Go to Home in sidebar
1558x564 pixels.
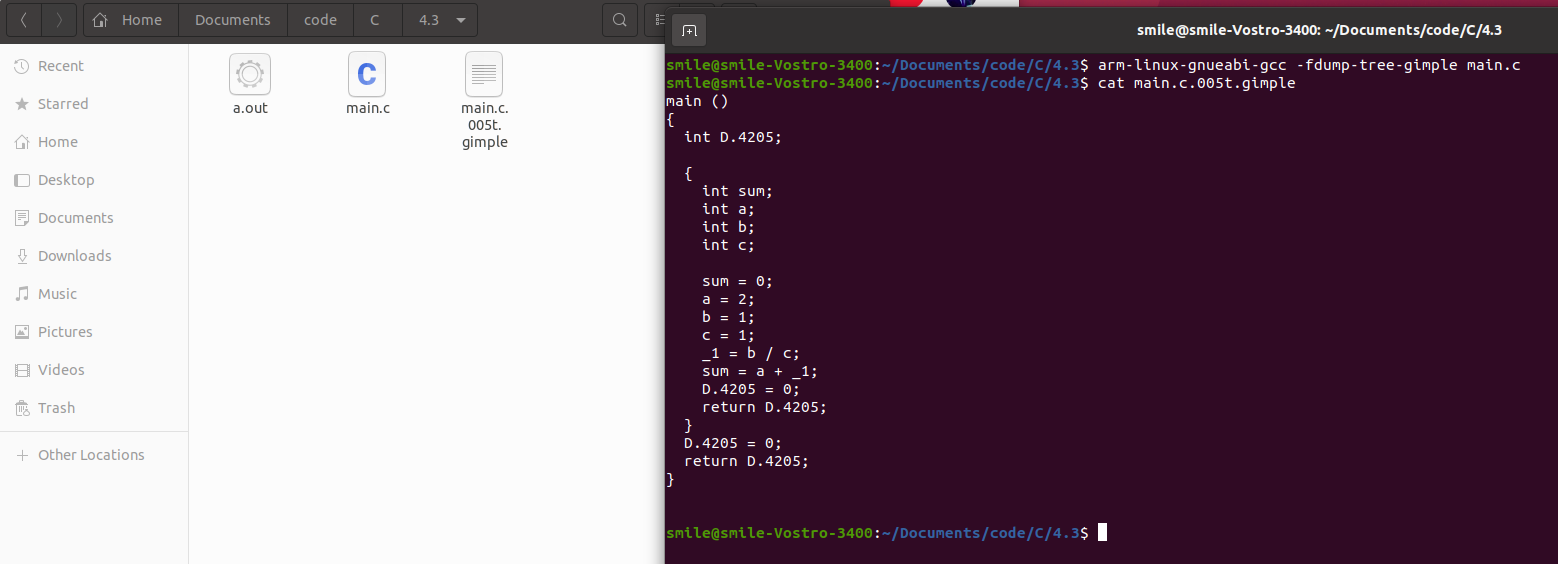94,142
